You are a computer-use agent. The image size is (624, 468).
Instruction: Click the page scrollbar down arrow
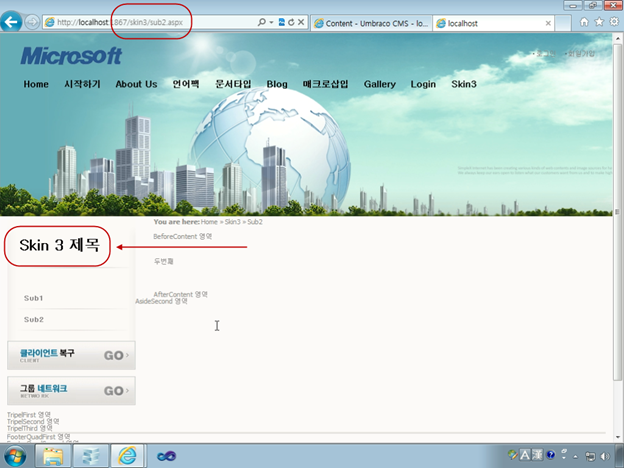point(618,437)
